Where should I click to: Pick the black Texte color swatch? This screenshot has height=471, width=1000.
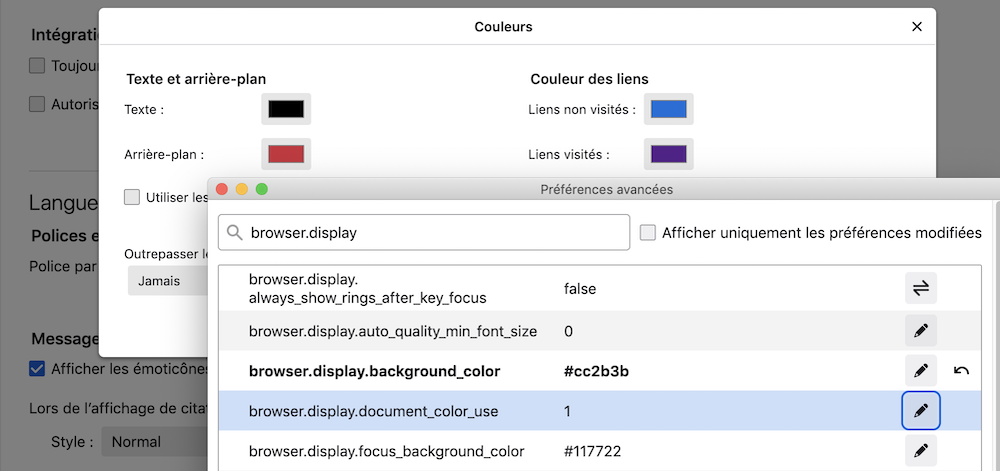point(286,109)
